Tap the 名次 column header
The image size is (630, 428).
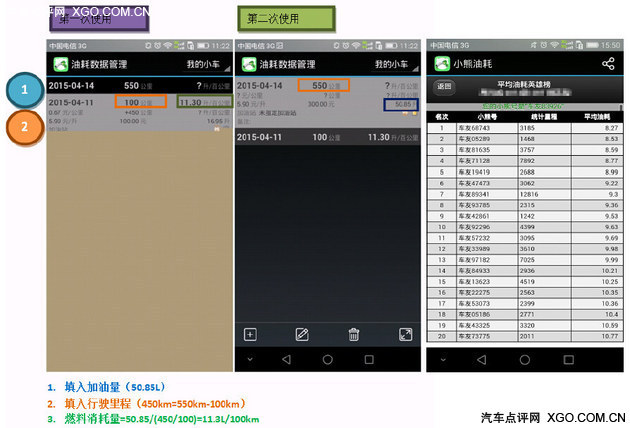(x=442, y=117)
